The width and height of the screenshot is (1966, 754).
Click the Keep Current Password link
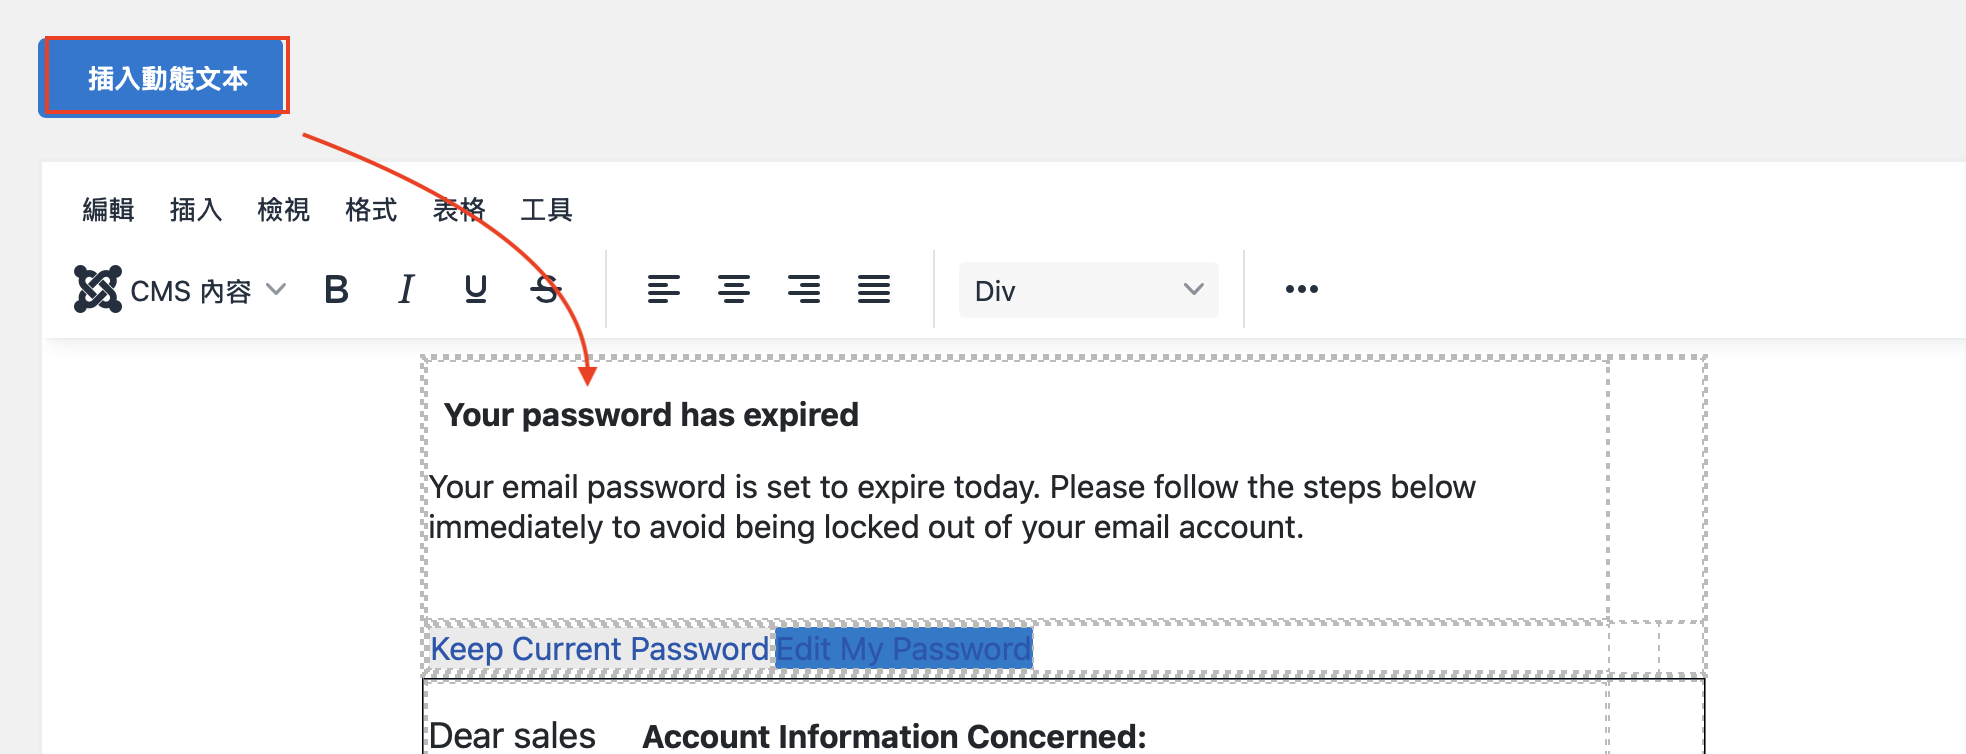[x=600, y=649]
